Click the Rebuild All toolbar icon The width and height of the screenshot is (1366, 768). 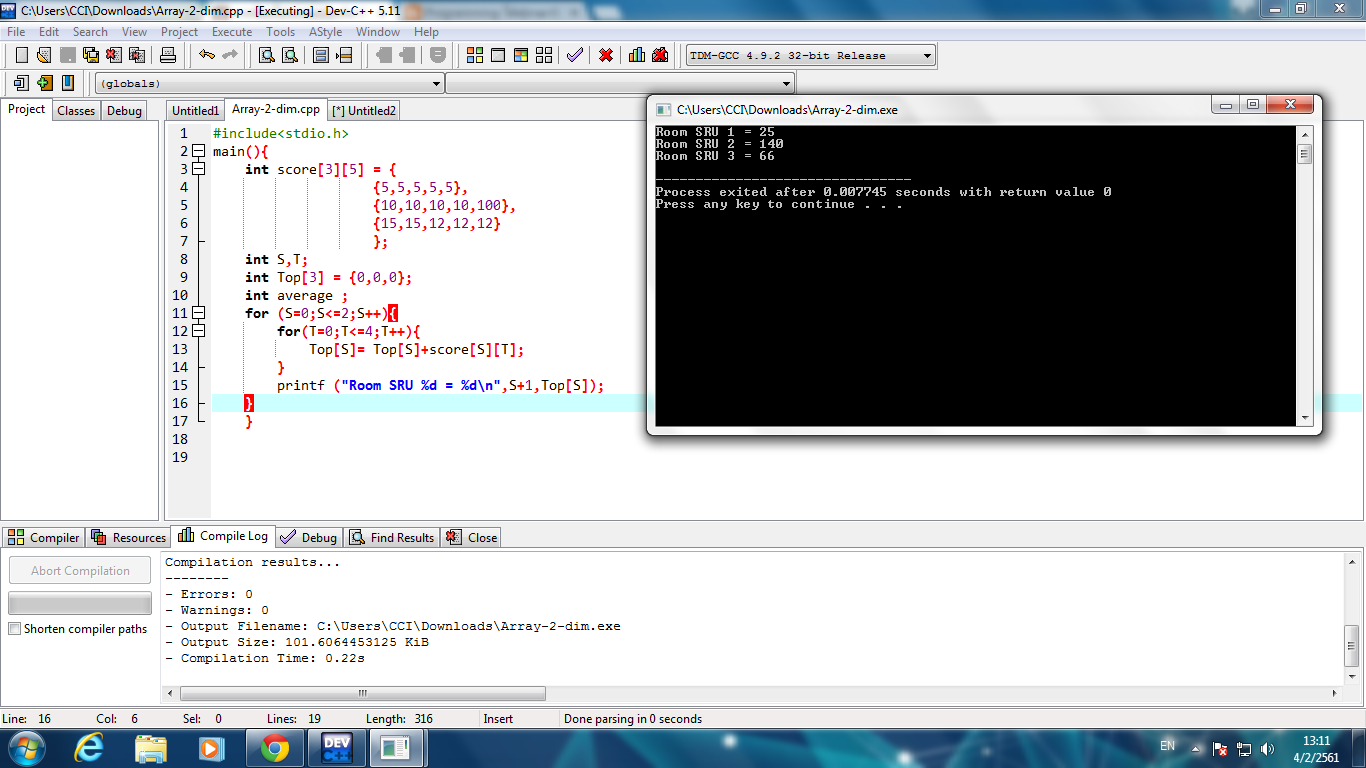pyautogui.click(x=543, y=55)
